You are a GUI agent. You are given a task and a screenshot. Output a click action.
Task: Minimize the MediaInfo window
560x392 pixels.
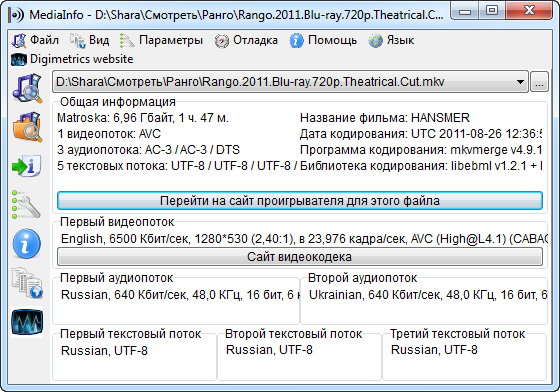coord(464,11)
